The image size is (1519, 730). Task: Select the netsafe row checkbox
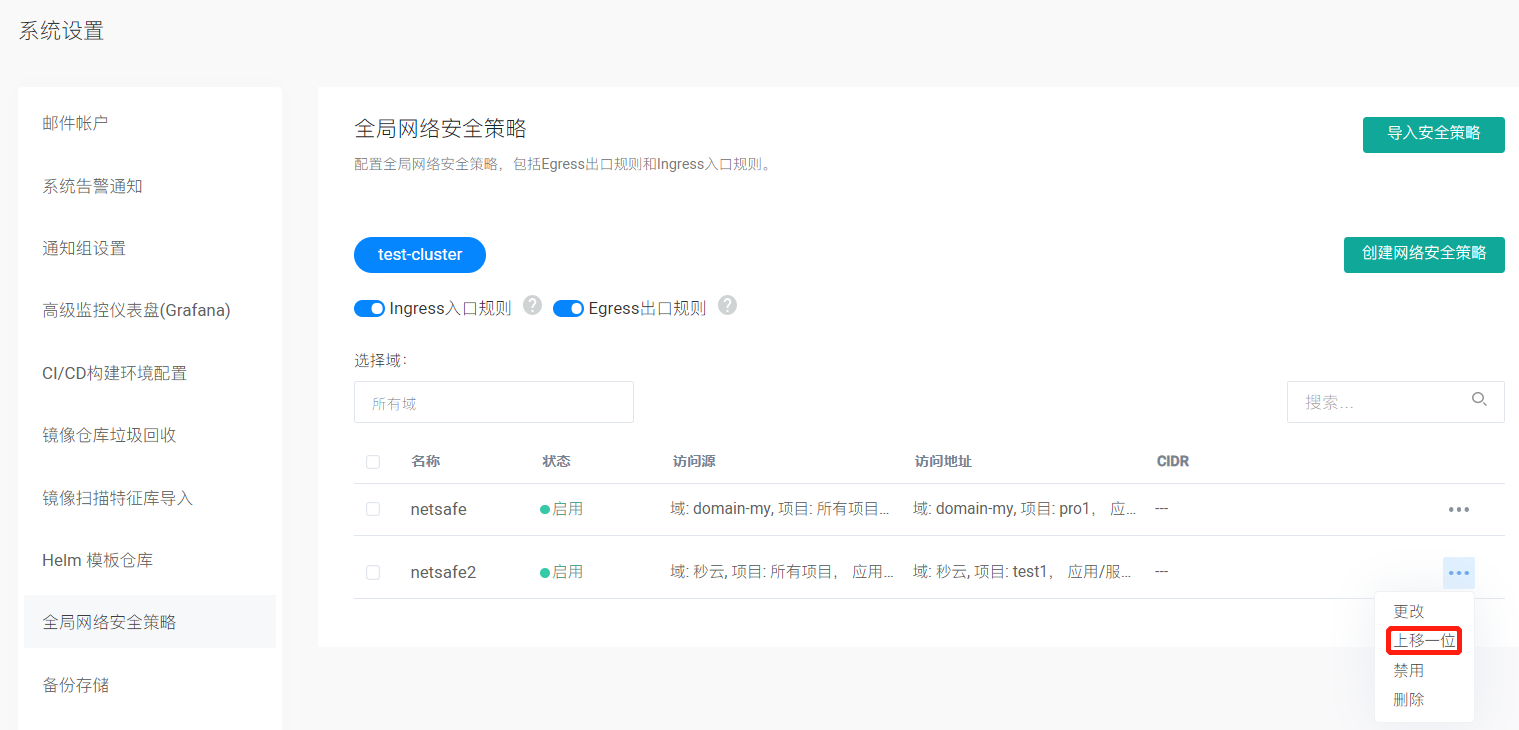373,509
